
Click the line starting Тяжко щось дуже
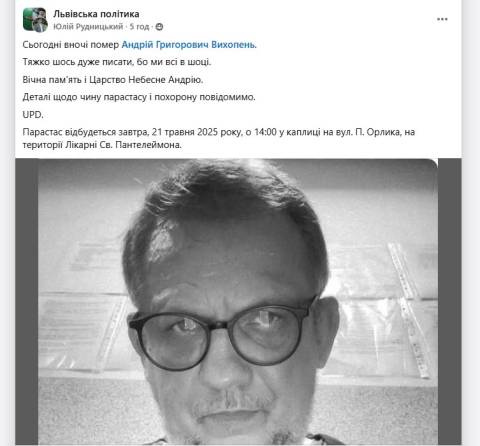point(117,62)
